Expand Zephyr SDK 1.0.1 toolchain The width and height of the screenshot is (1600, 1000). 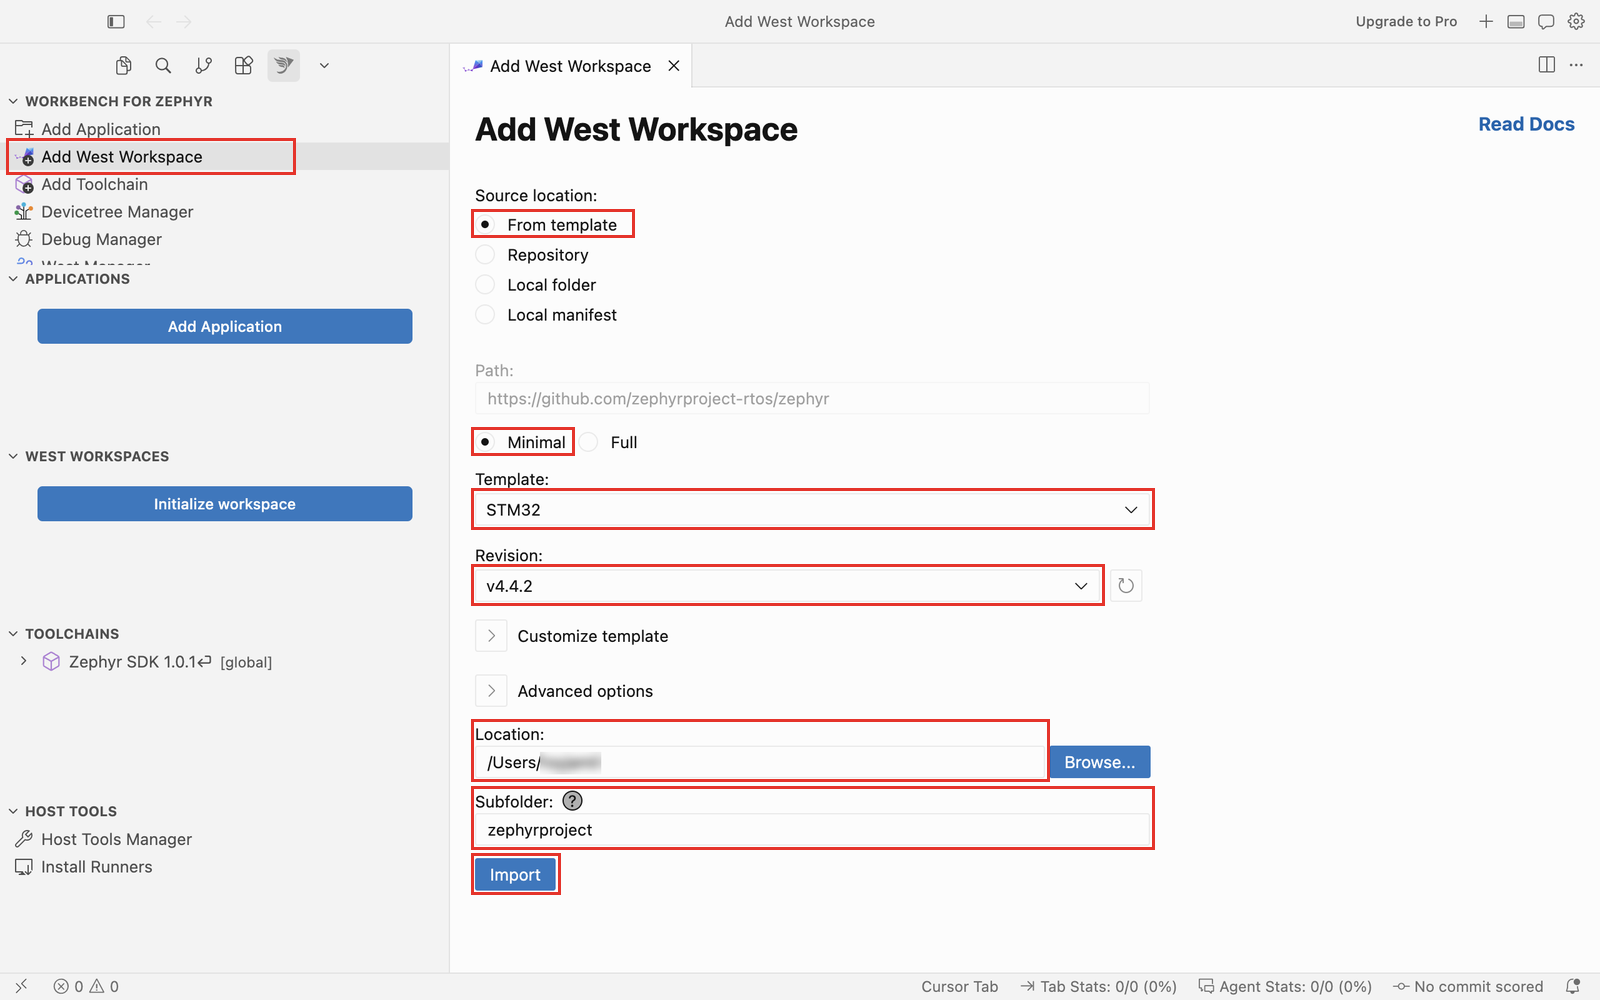(24, 661)
